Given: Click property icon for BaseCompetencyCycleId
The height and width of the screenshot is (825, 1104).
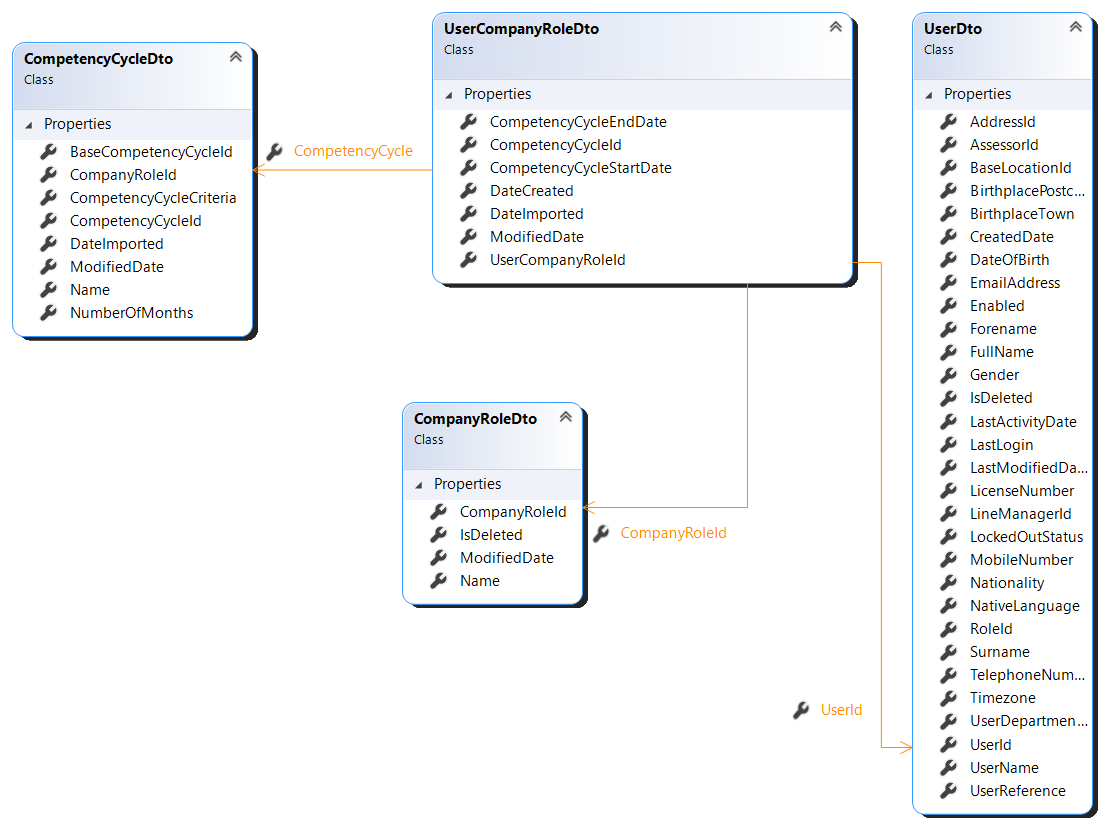Looking at the screenshot, I should tap(49, 152).
